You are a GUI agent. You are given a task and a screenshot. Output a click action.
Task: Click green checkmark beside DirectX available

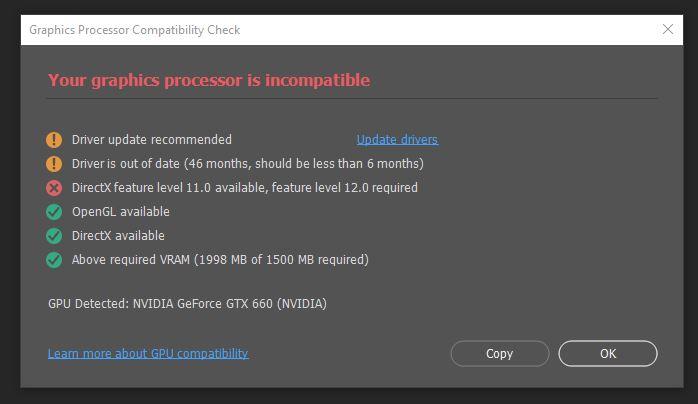point(54,236)
